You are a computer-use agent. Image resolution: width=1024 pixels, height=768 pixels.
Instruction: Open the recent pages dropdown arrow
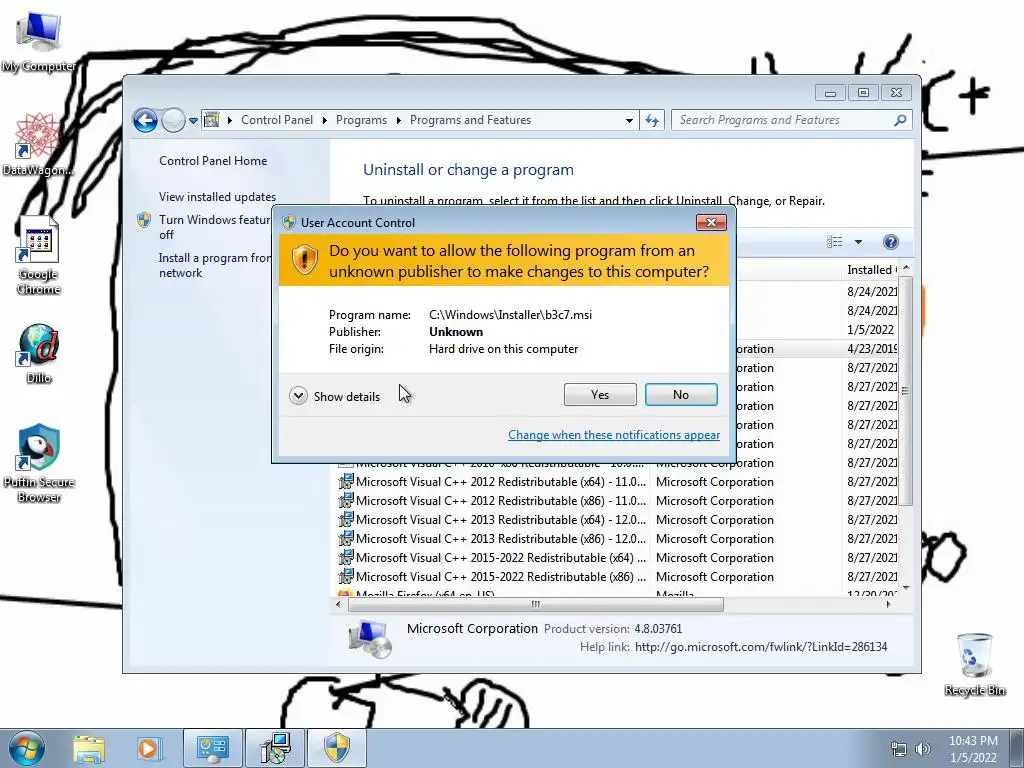(193, 121)
